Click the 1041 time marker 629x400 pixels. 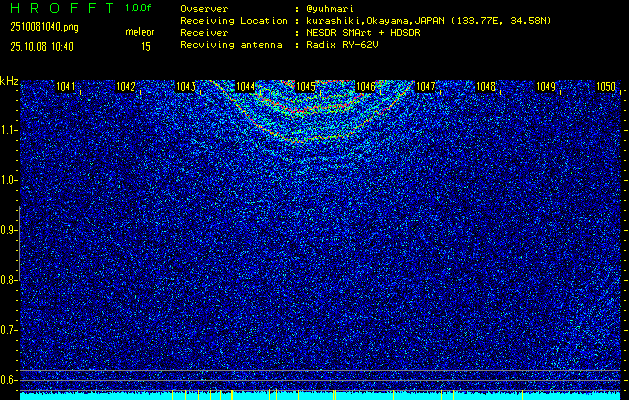67,87
